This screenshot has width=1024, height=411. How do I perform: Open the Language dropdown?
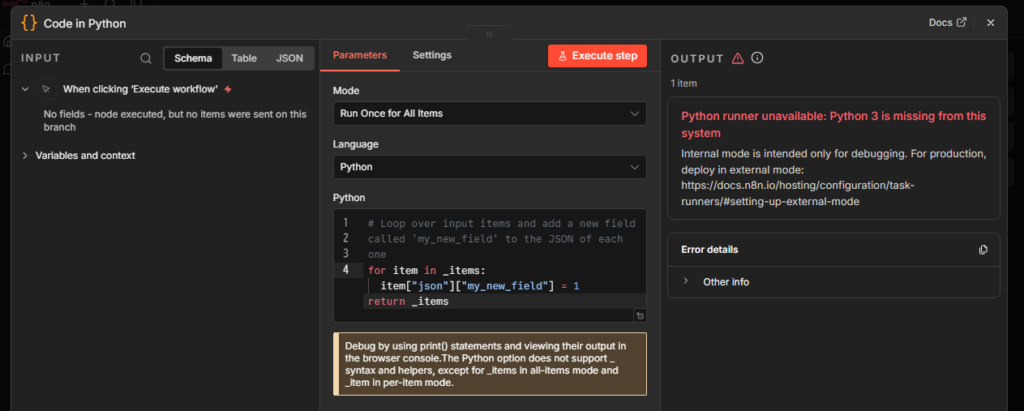click(x=490, y=167)
